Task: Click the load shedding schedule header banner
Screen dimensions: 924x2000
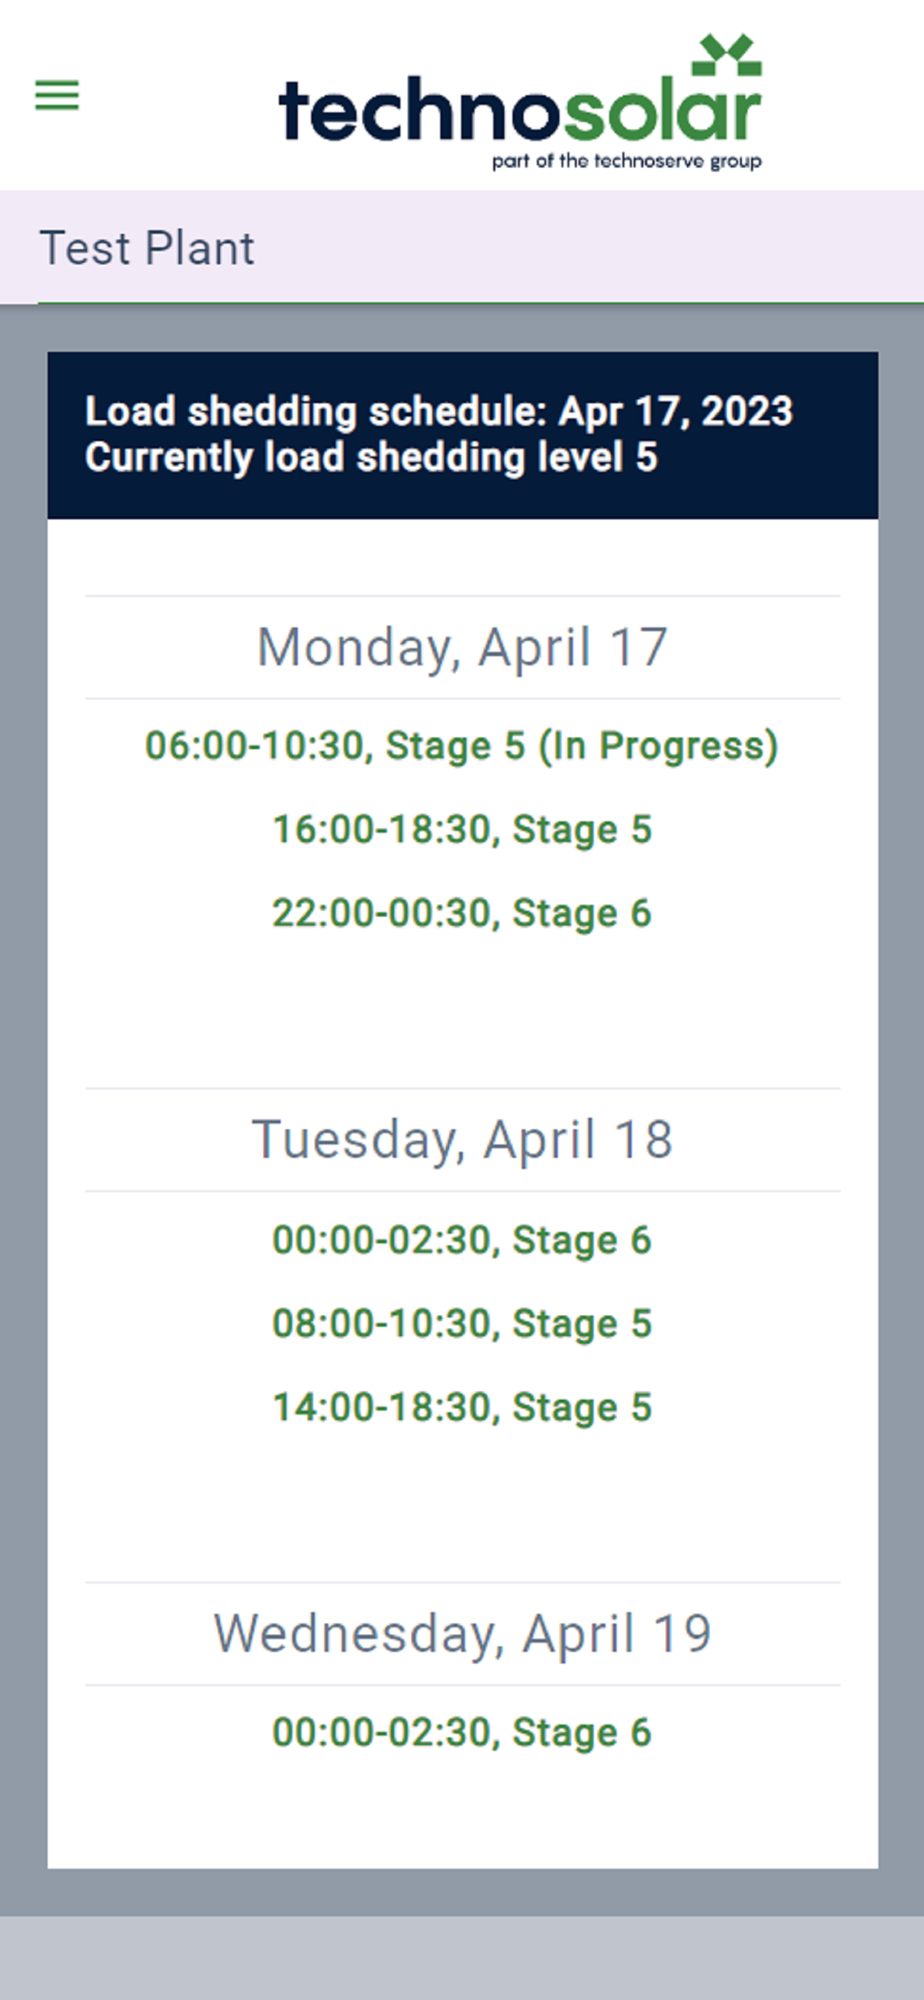Action: (x=462, y=435)
